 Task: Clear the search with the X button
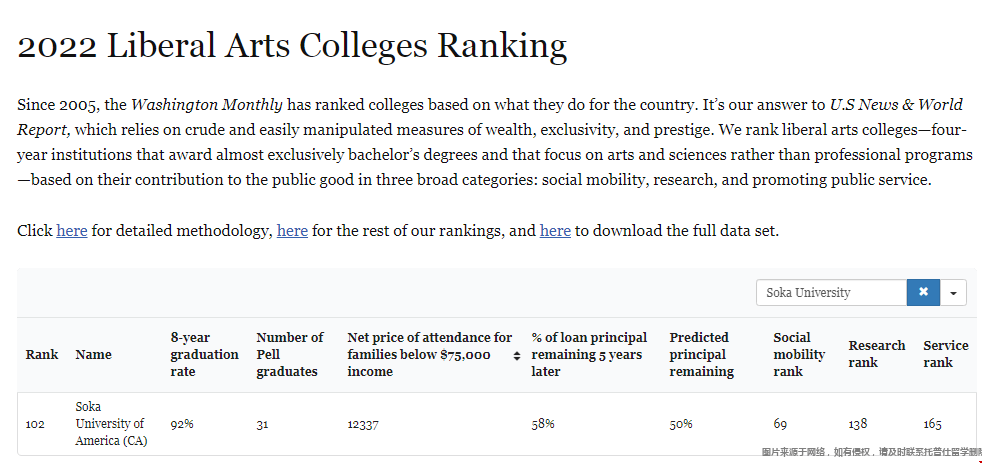pos(923,293)
